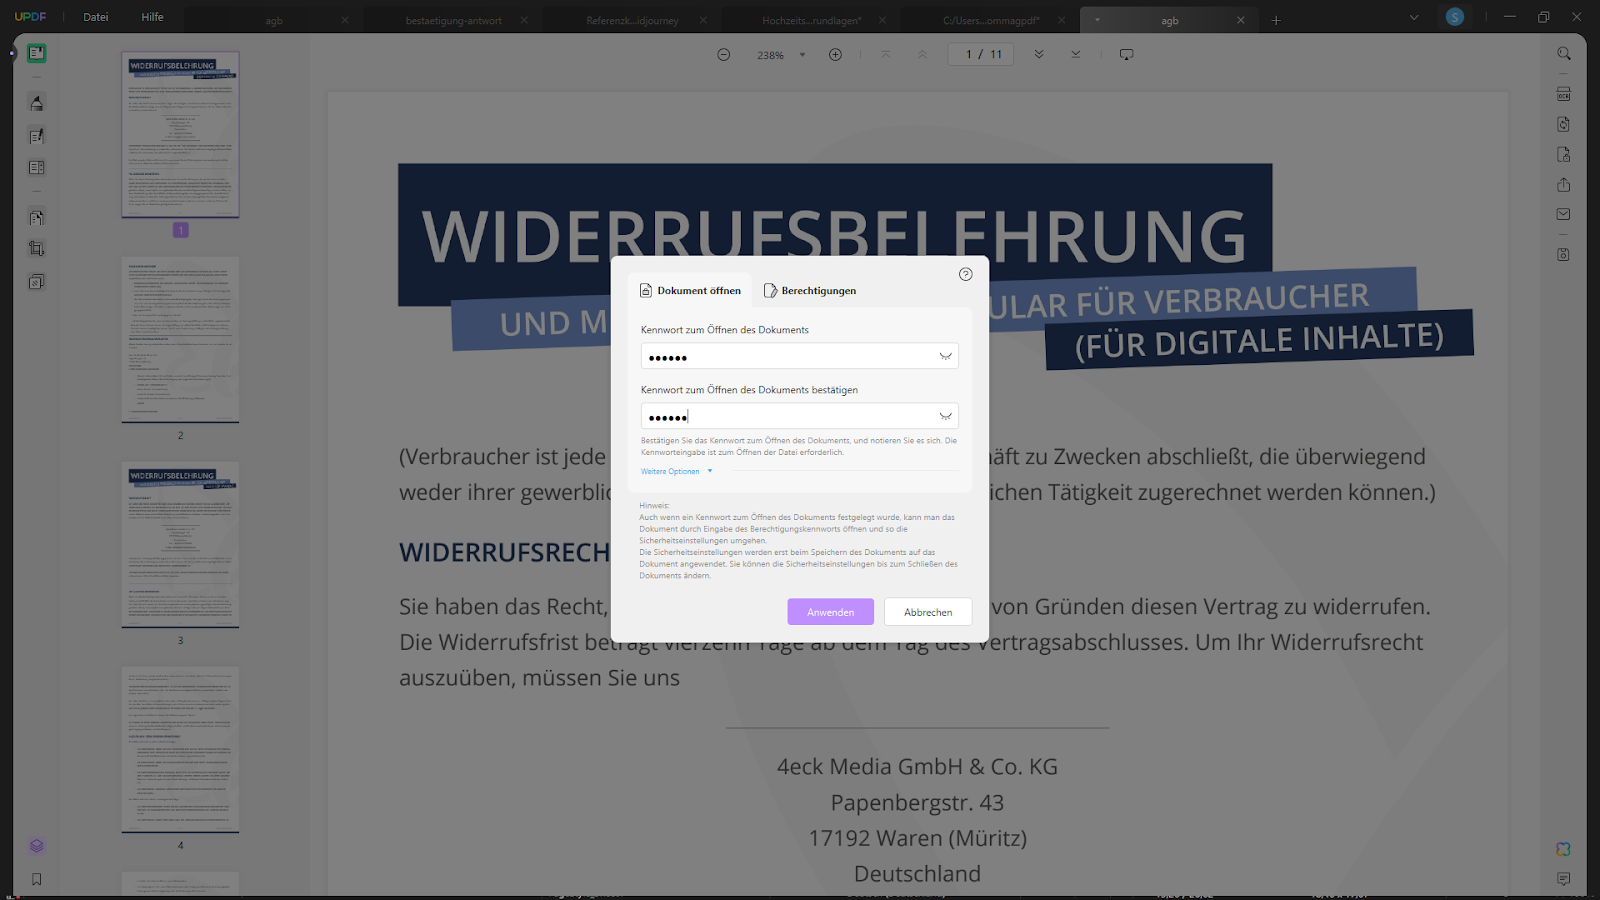Image resolution: width=1600 pixels, height=900 pixels.
Task: Open the dropdown arrow on the active agb tab
Action: point(1097,20)
